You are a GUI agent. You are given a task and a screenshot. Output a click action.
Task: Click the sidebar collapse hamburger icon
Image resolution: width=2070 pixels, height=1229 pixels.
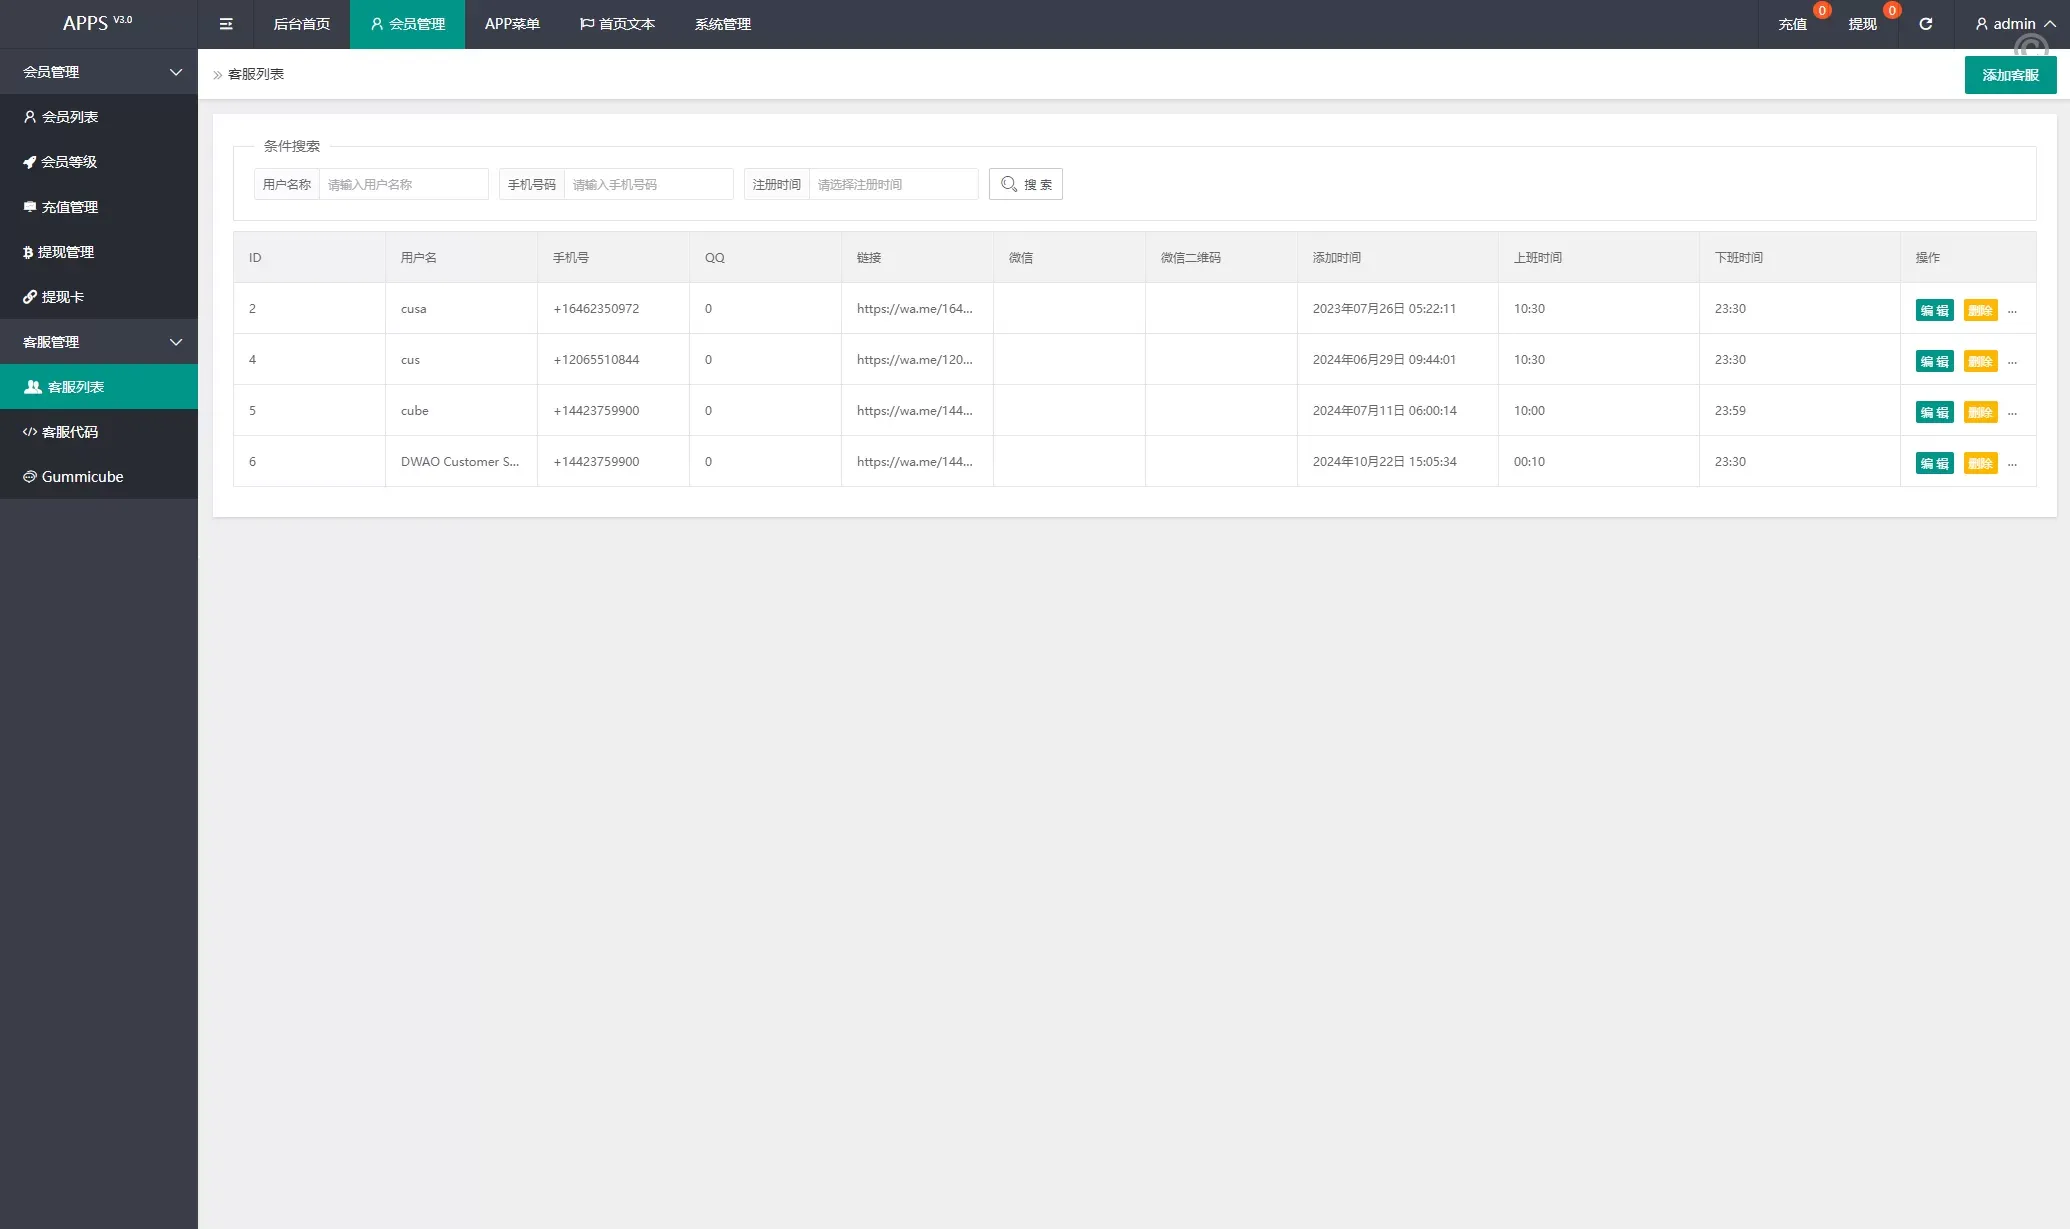click(226, 24)
